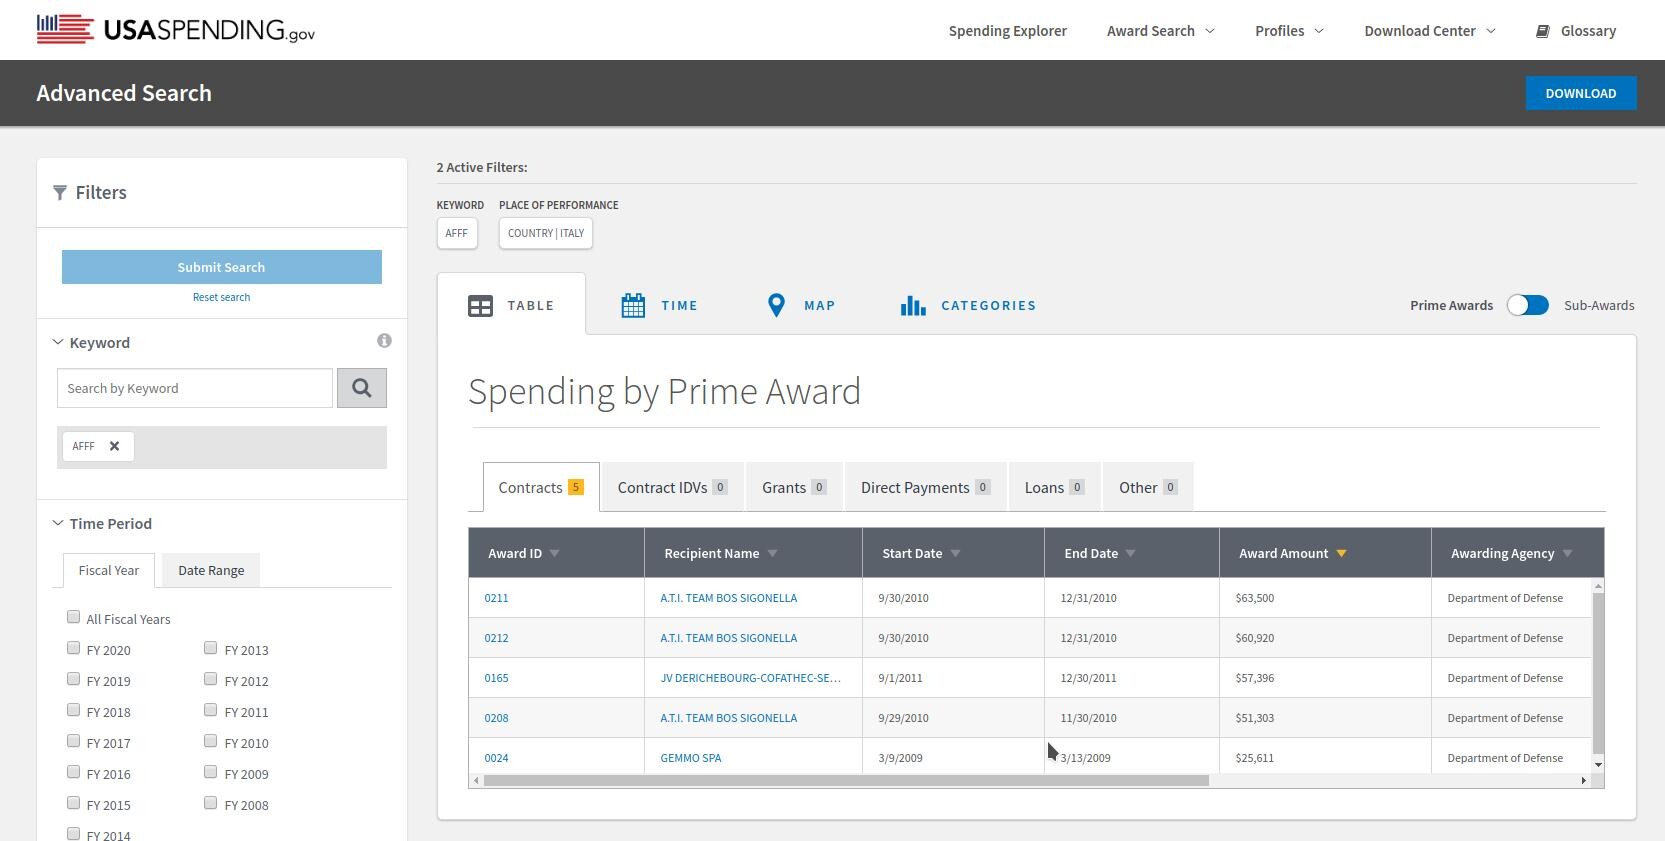Switch to Grants tab
The height and width of the screenshot is (841, 1665).
coord(794,488)
